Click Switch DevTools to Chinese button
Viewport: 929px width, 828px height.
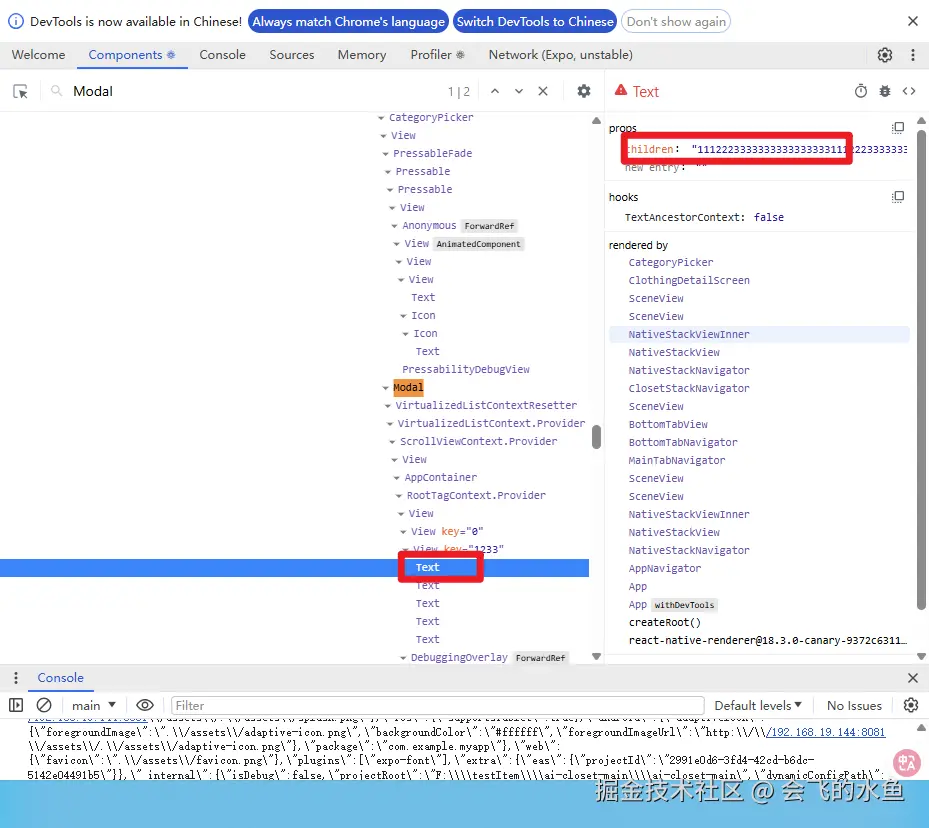coord(535,21)
